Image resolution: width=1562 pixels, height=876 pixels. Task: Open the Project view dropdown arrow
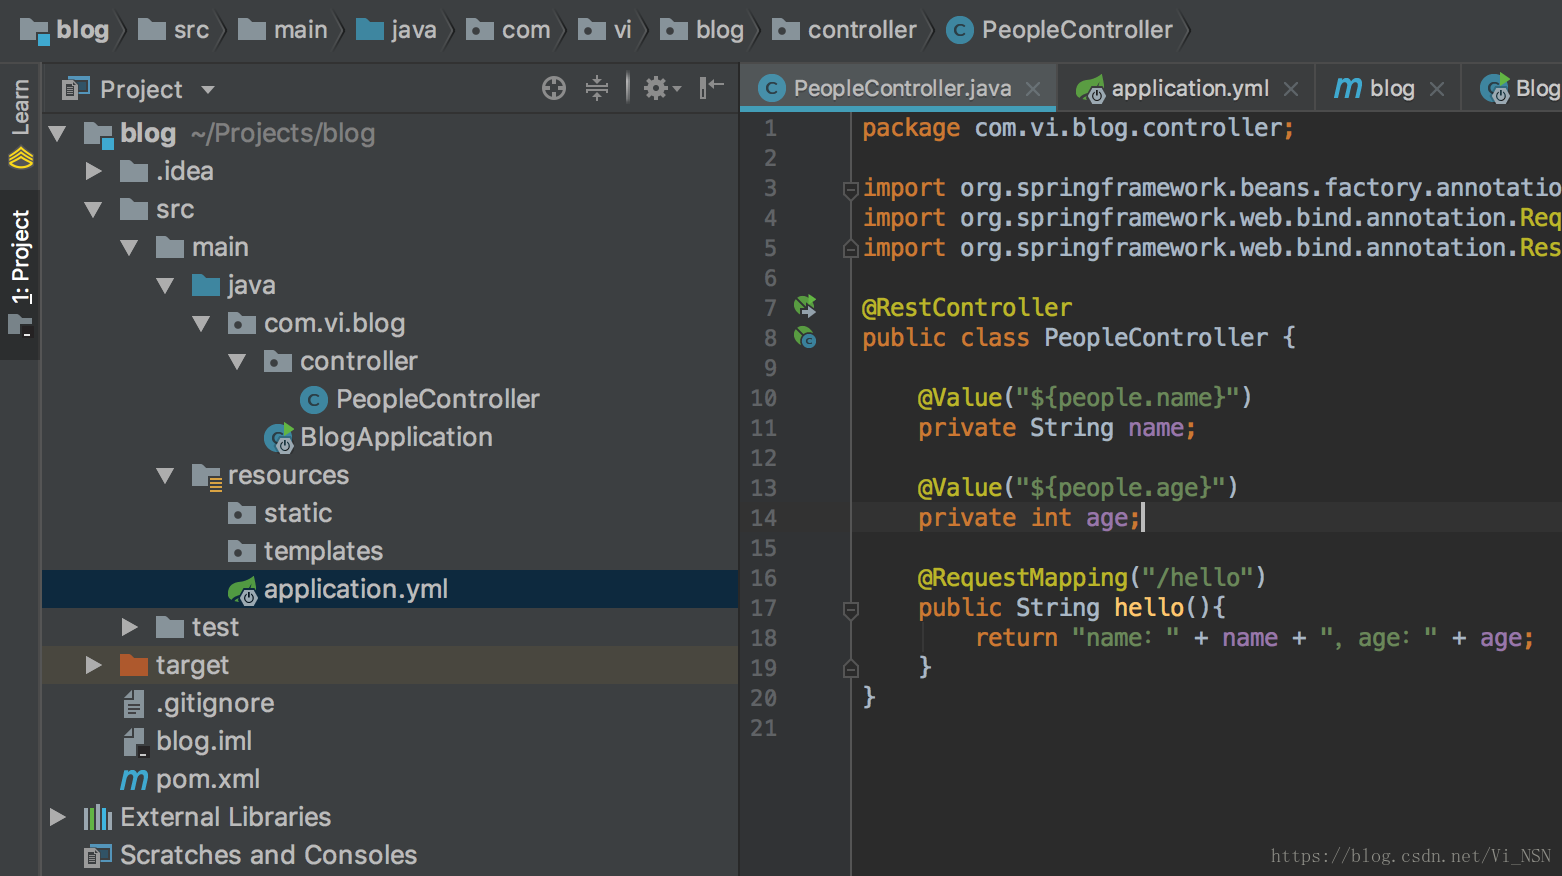(208, 89)
